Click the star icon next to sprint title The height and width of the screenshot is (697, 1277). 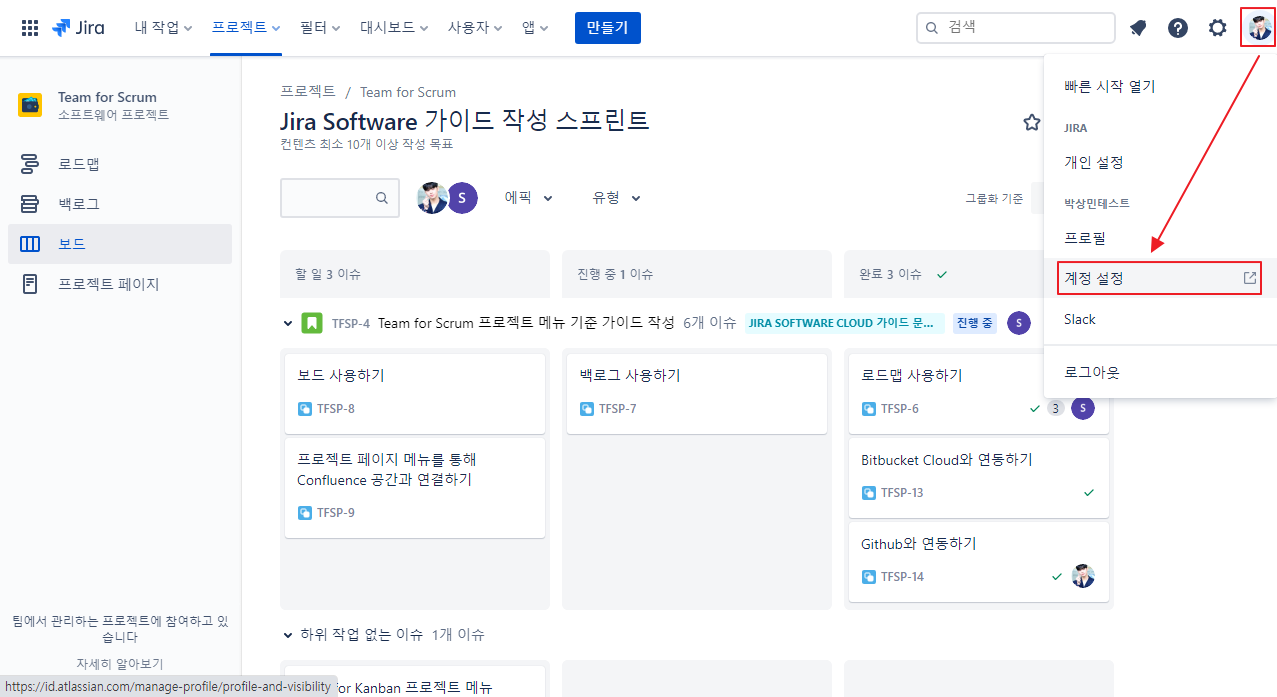(1032, 122)
